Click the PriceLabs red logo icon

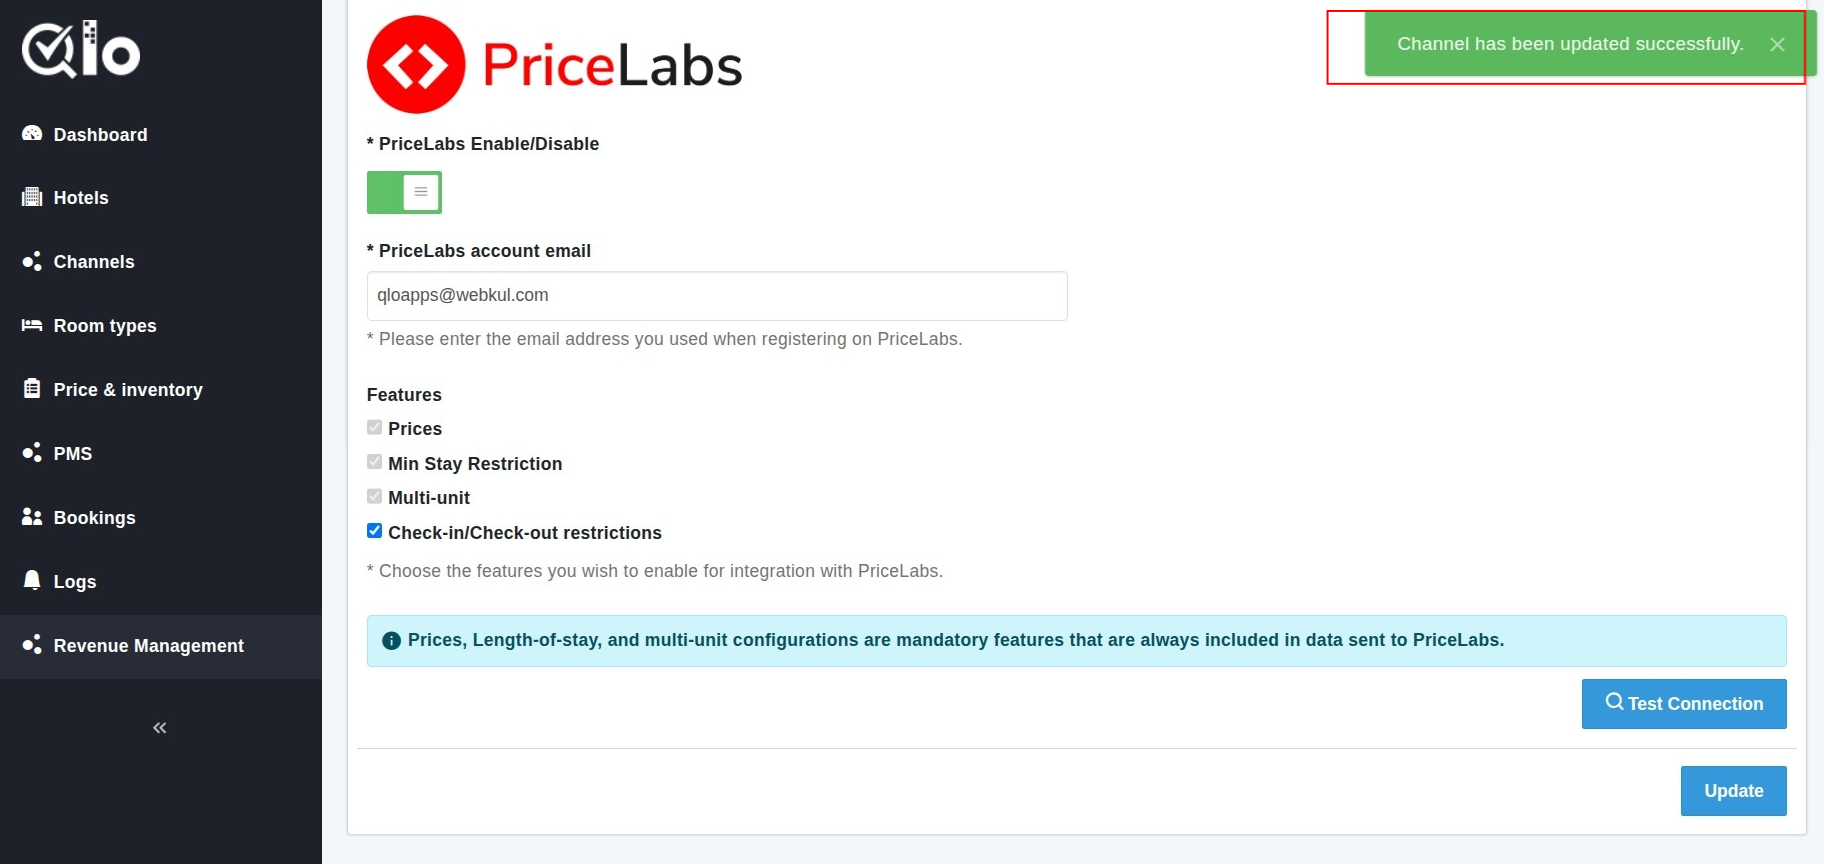pyautogui.click(x=416, y=64)
